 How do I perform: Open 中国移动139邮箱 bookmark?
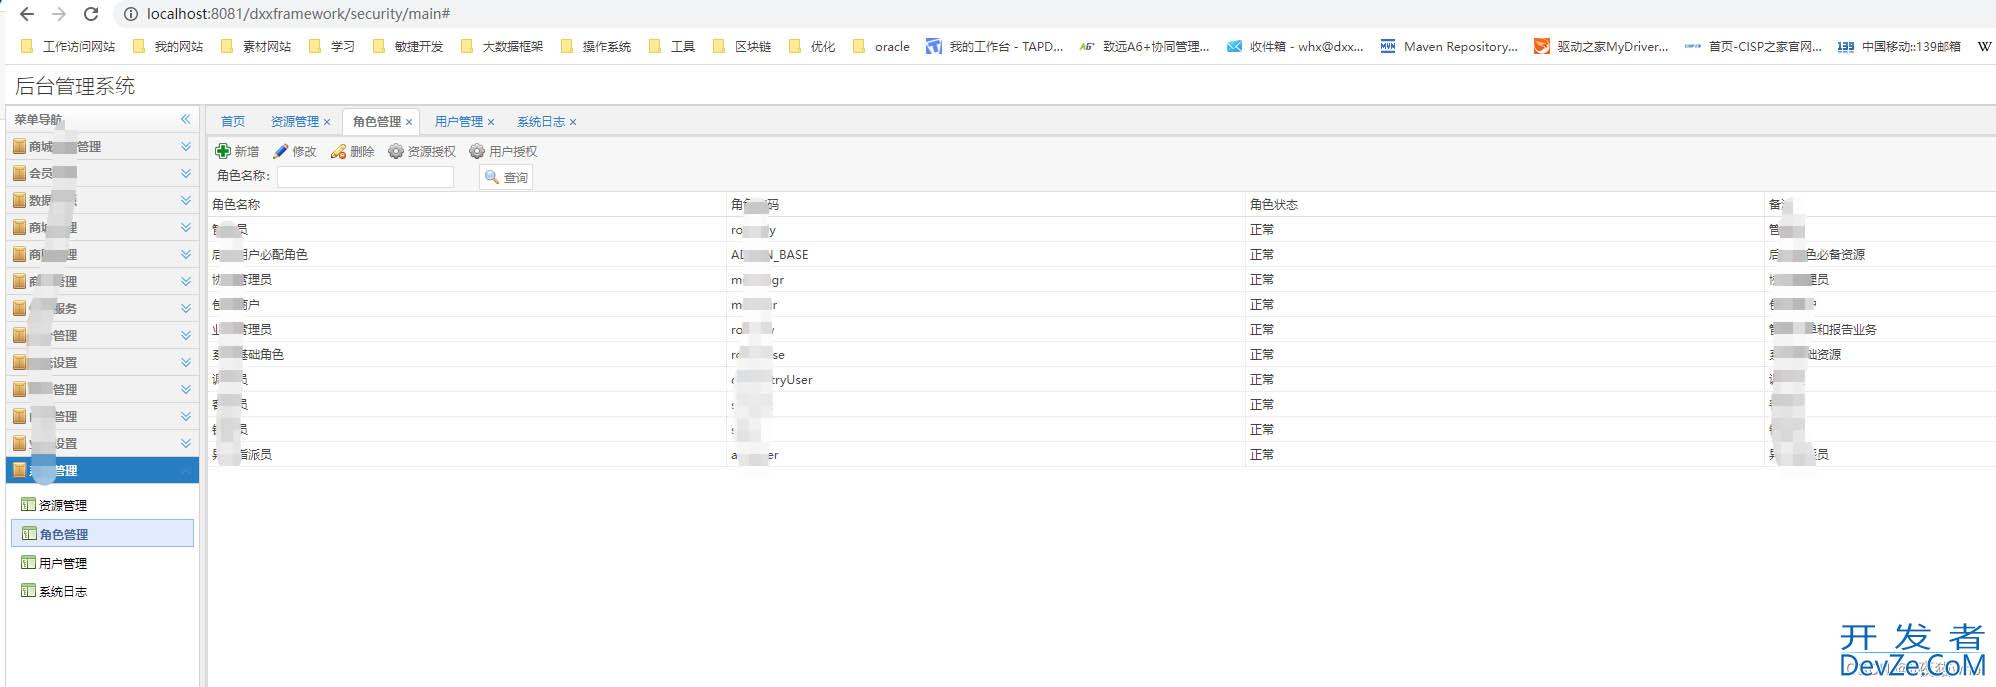click(x=1899, y=46)
